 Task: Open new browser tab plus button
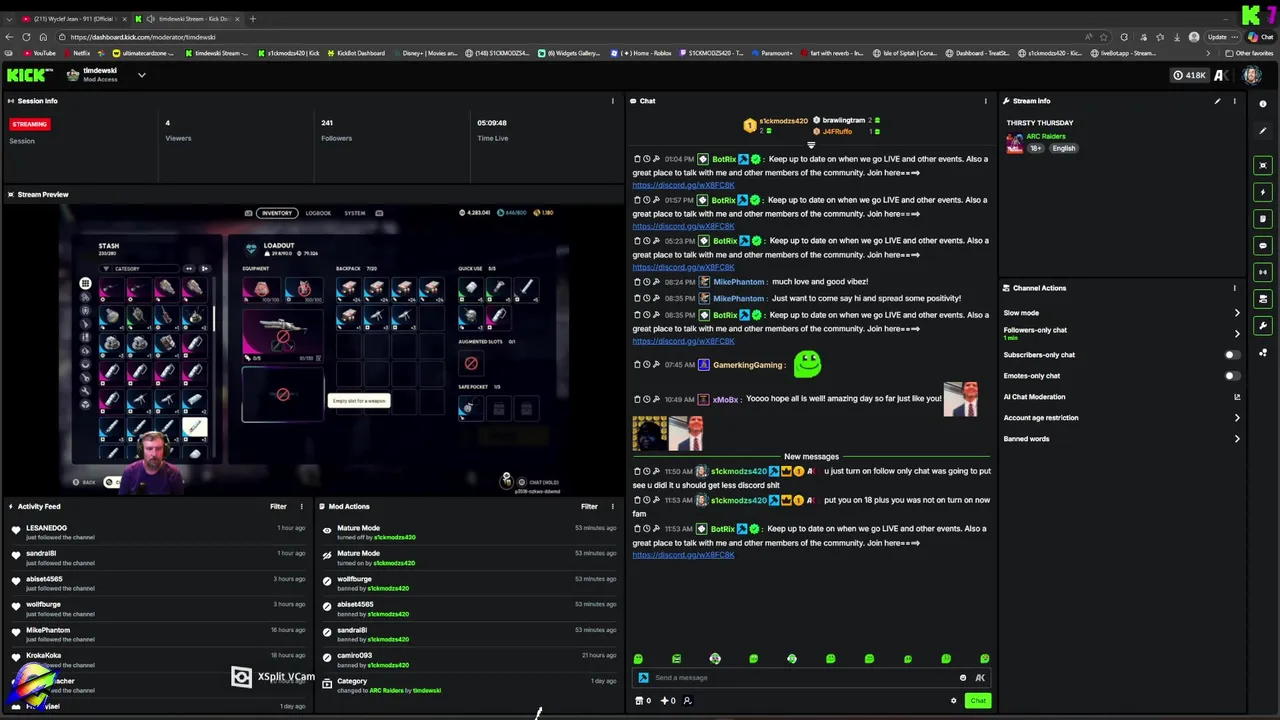point(252,19)
